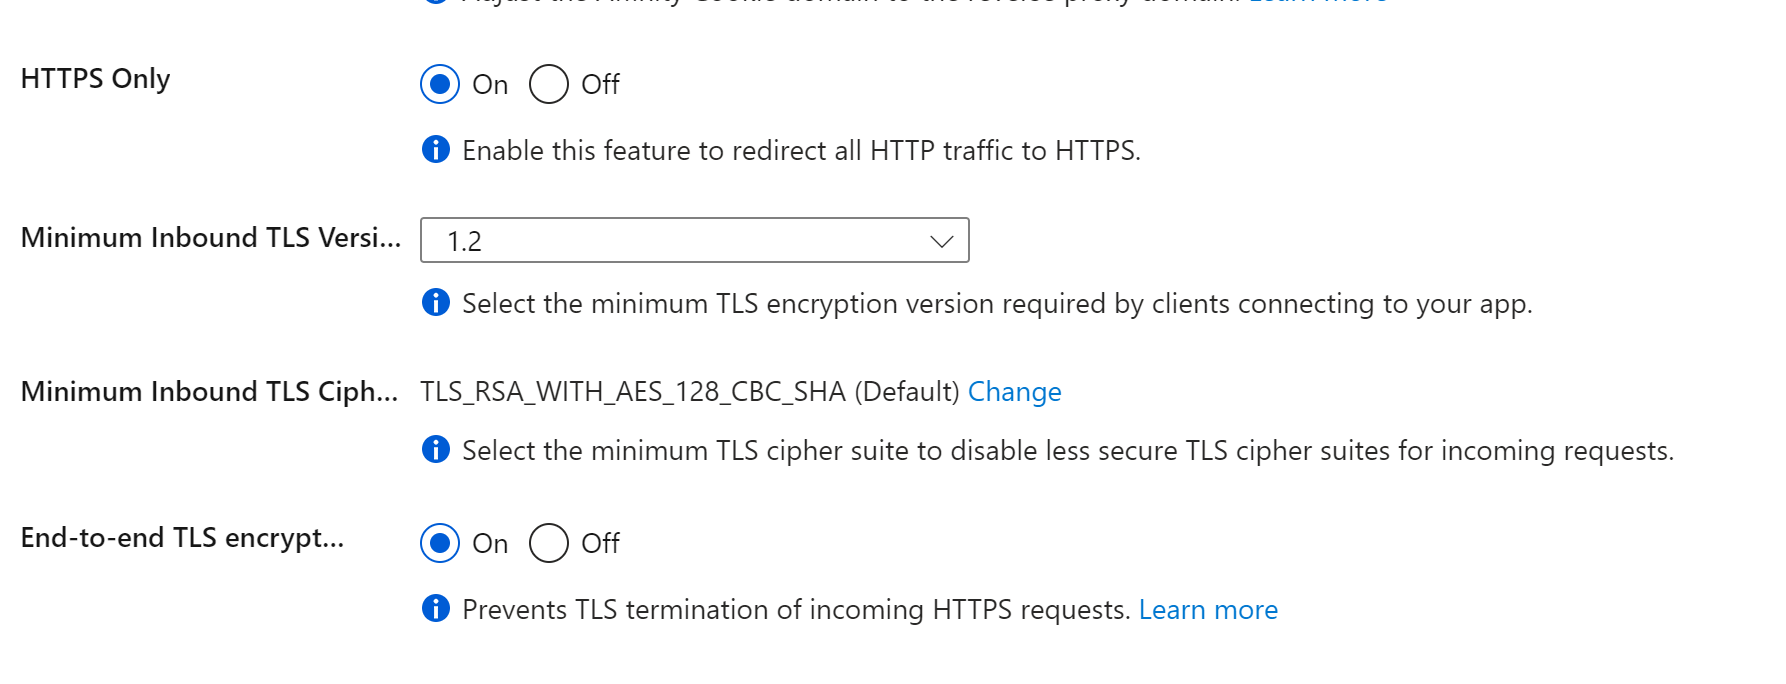Open Learn more link for TLS termination
The width and height of the screenshot is (1786, 684).
tap(1208, 609)
